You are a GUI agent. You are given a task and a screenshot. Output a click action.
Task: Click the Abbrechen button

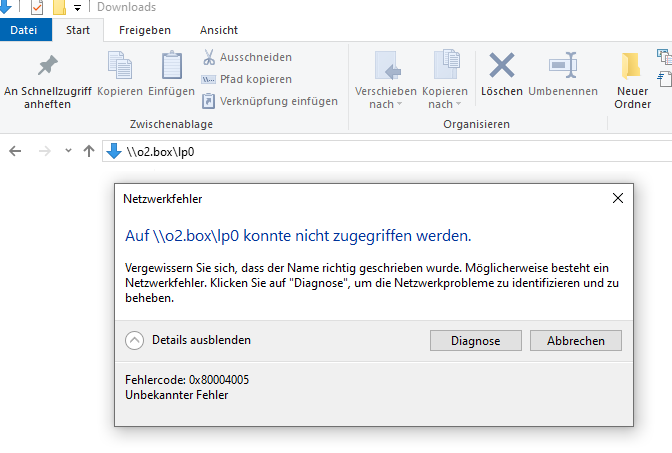(576, 341)
